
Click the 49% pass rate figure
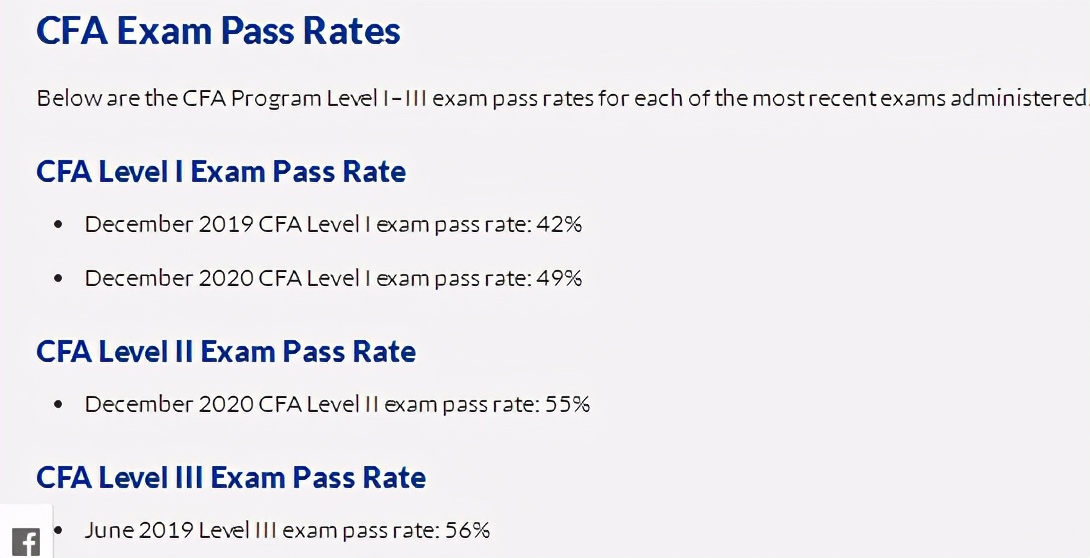coord(559,278)
